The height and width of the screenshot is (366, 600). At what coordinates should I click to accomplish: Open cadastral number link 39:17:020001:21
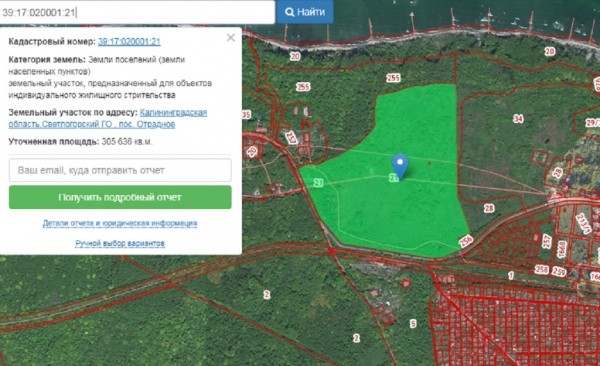point(129,41)
